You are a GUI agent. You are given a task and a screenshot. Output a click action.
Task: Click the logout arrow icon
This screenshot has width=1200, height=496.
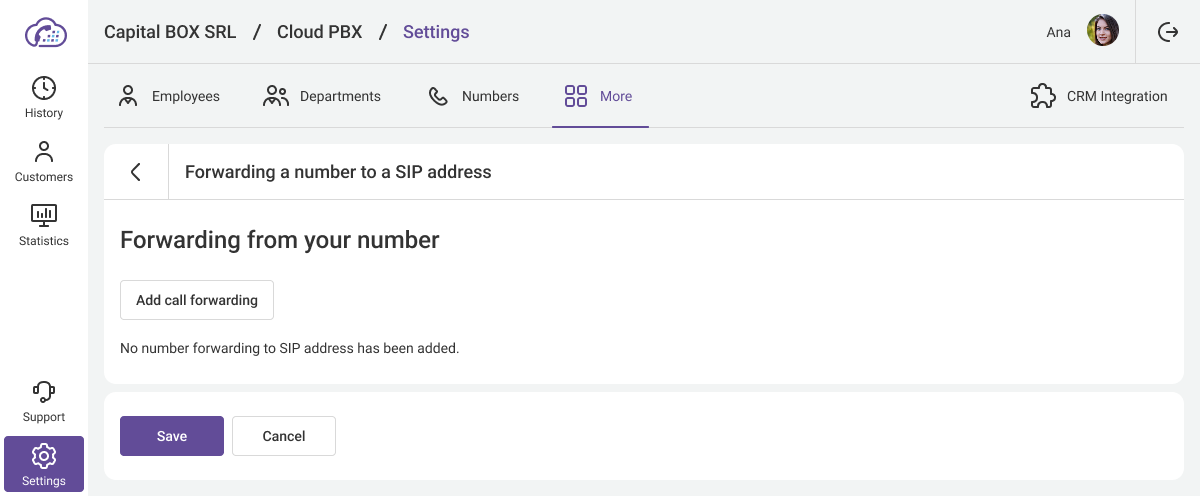(1168, 32)
